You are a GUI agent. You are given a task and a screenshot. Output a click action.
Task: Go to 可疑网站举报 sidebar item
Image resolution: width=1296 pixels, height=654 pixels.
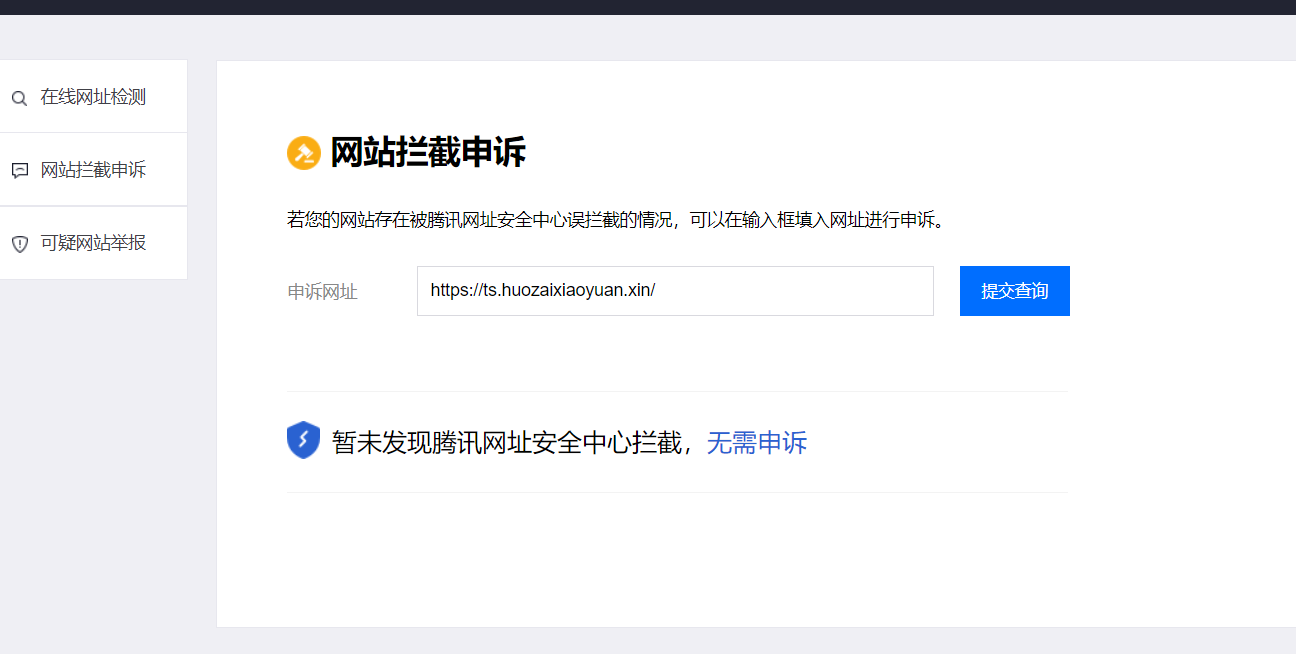pos(93,243)
